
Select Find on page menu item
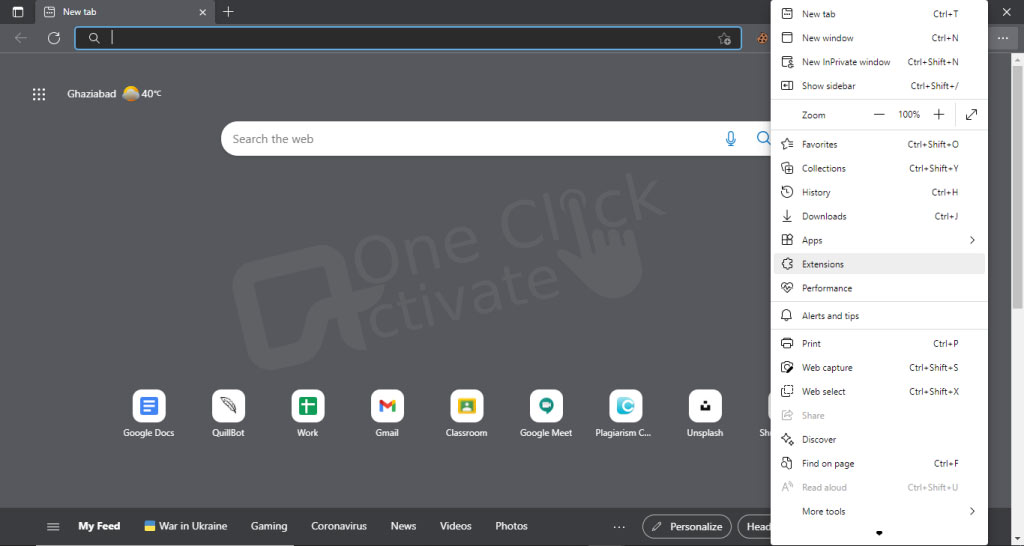pyautogui.click(x=879, y=464)
